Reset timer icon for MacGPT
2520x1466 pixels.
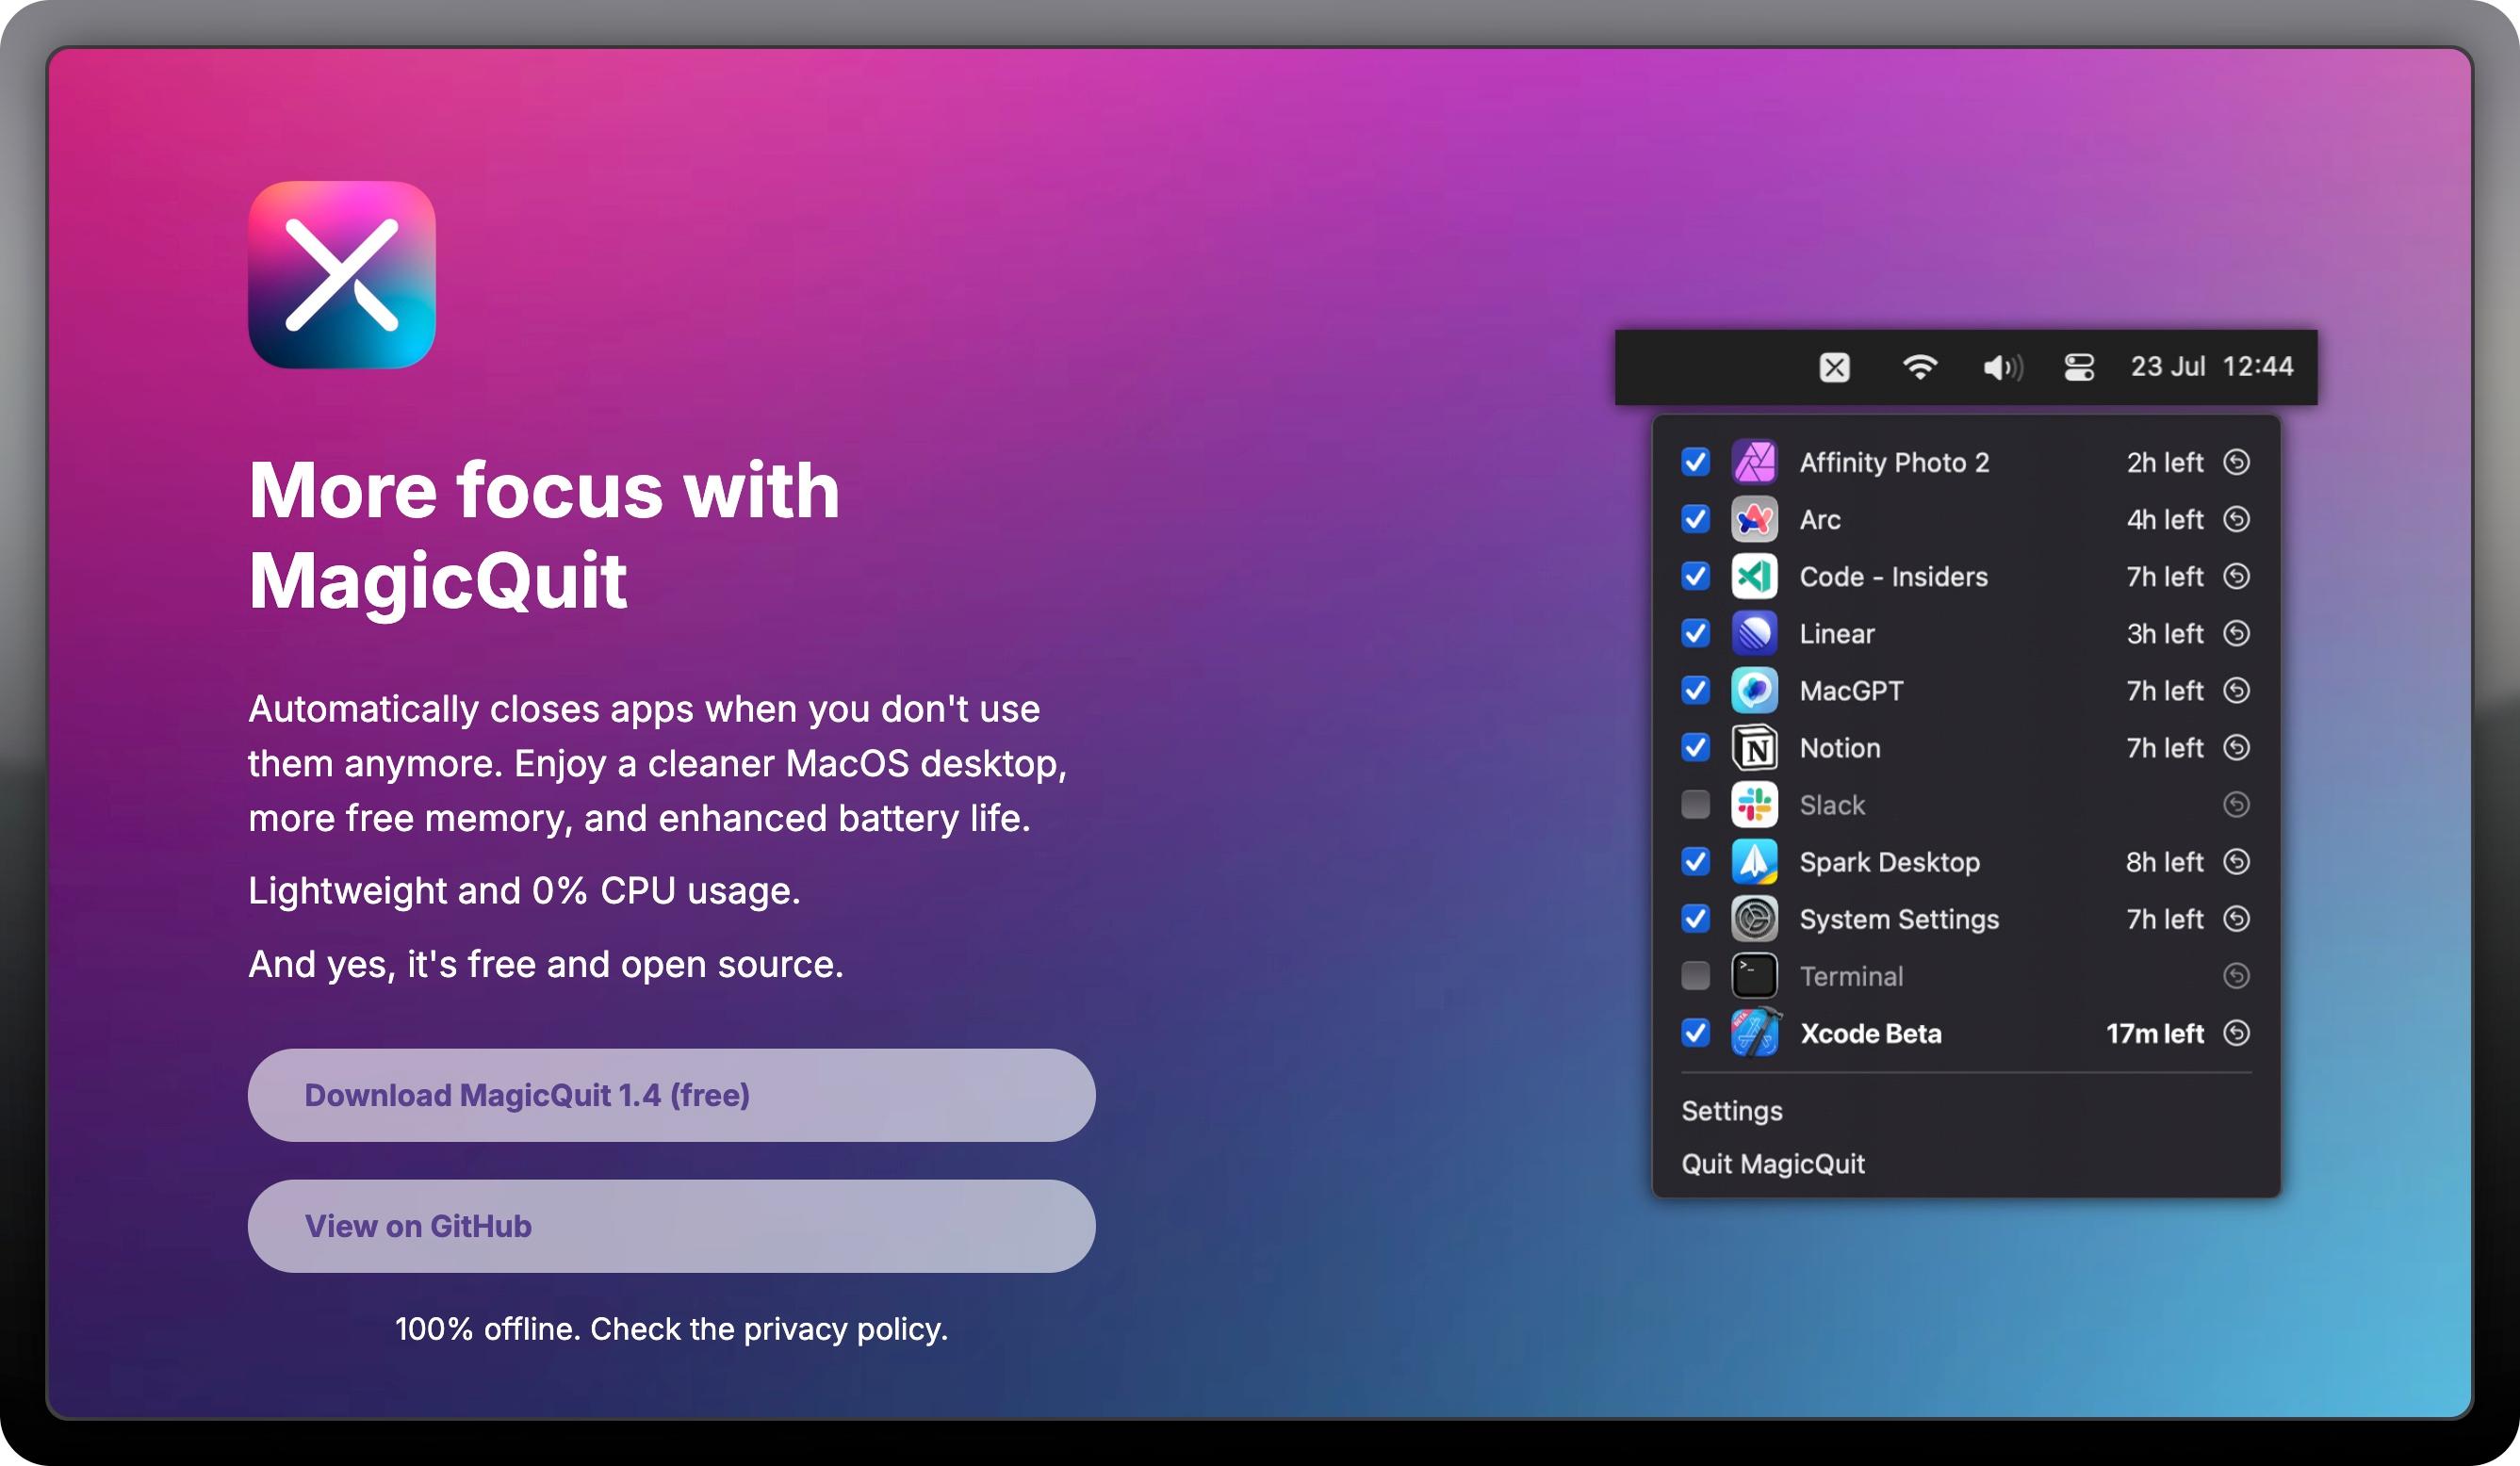coord(2236,690)
